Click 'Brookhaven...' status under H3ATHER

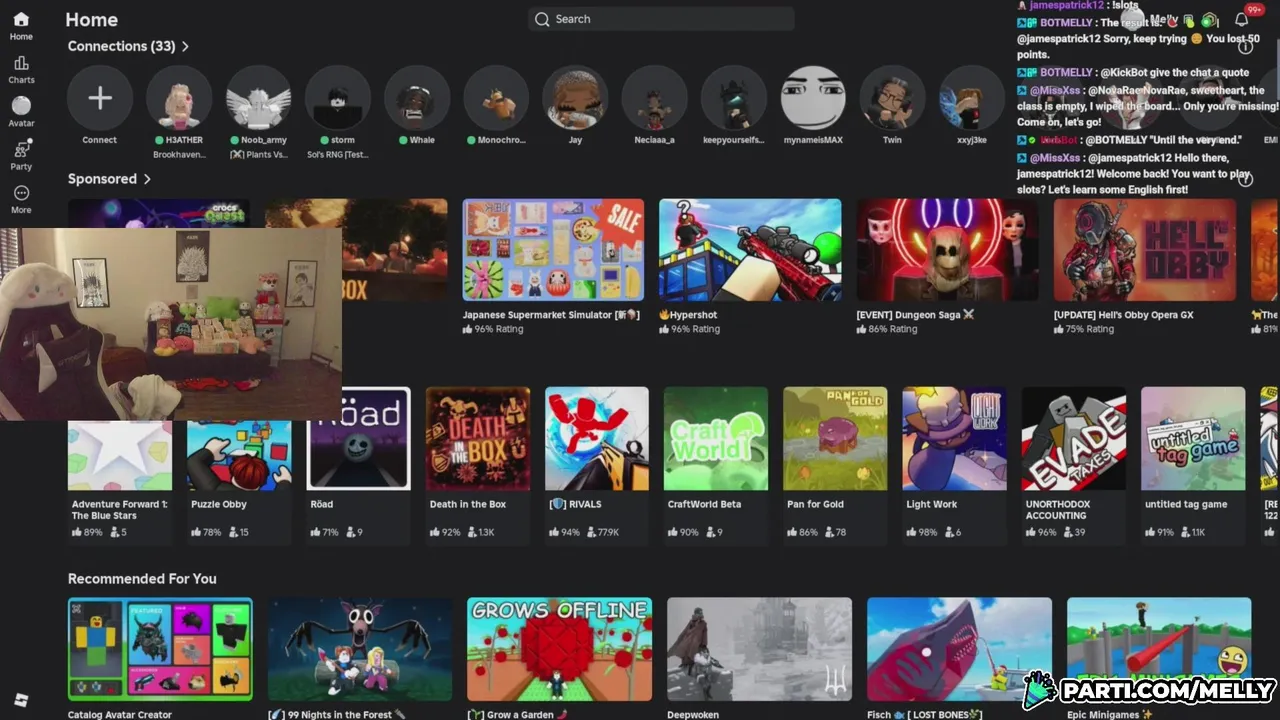(178, 155)
